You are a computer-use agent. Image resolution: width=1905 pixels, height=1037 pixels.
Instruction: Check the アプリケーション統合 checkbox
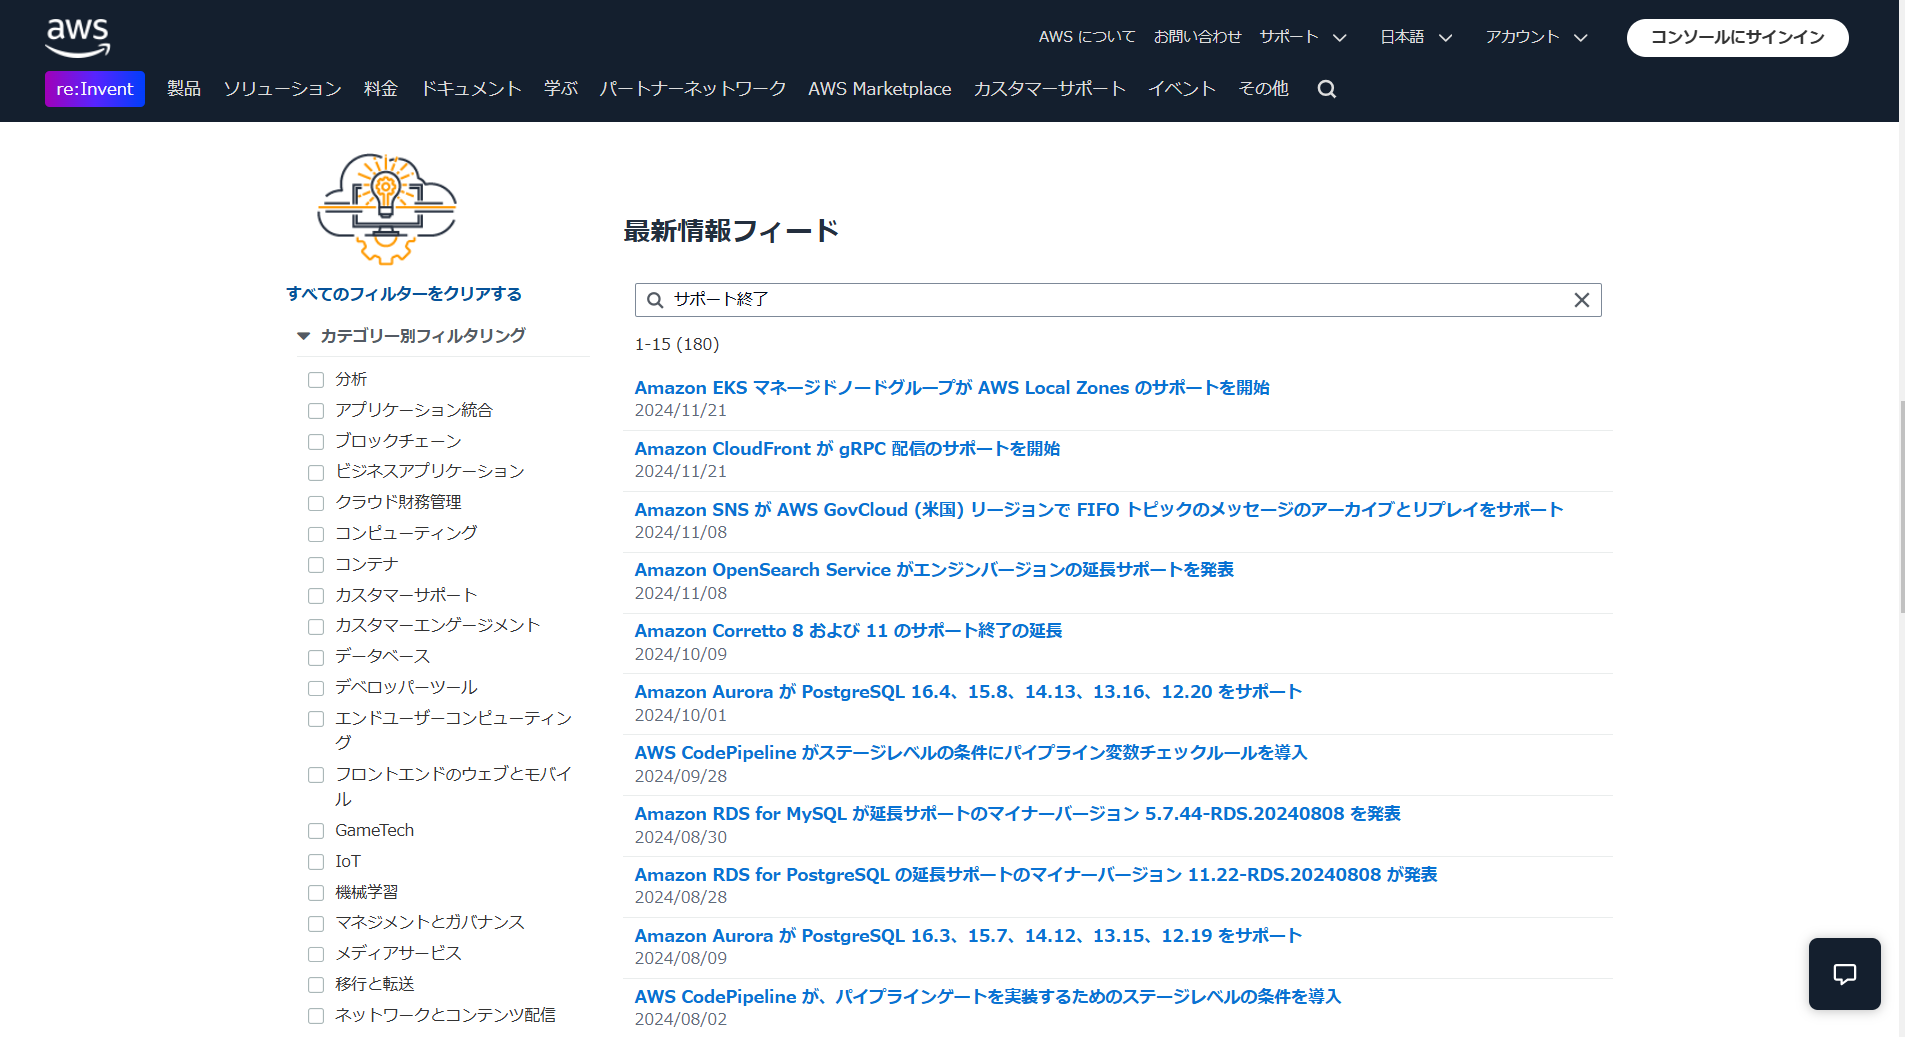[316, 411]
